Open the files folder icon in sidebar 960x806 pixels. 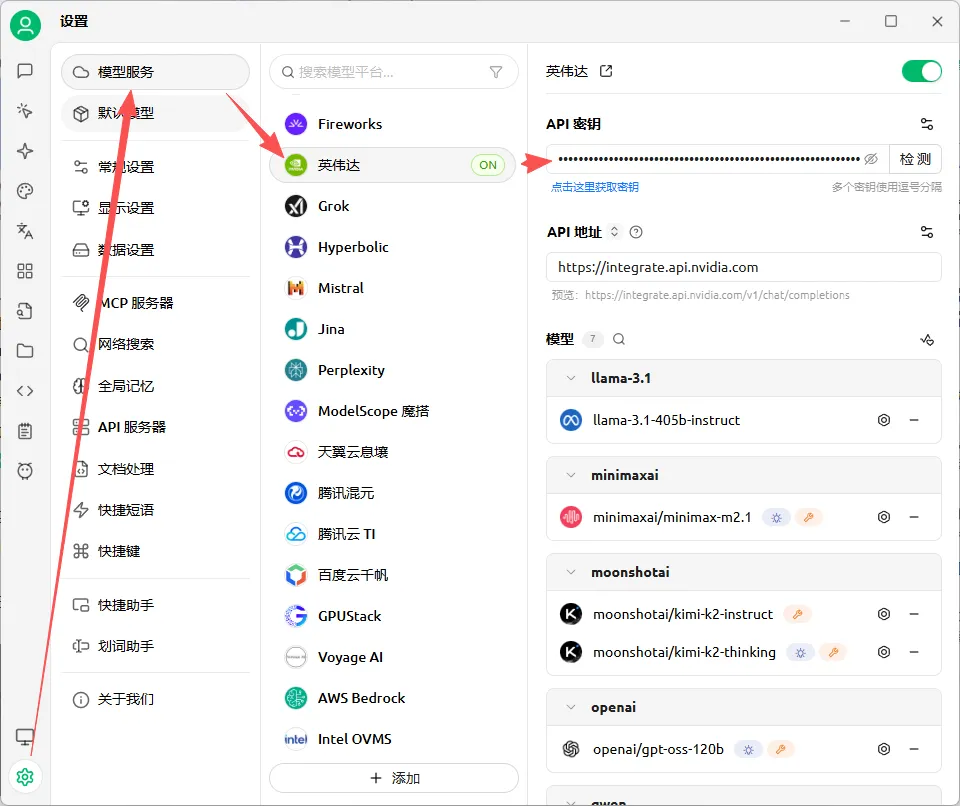(24, 351)
